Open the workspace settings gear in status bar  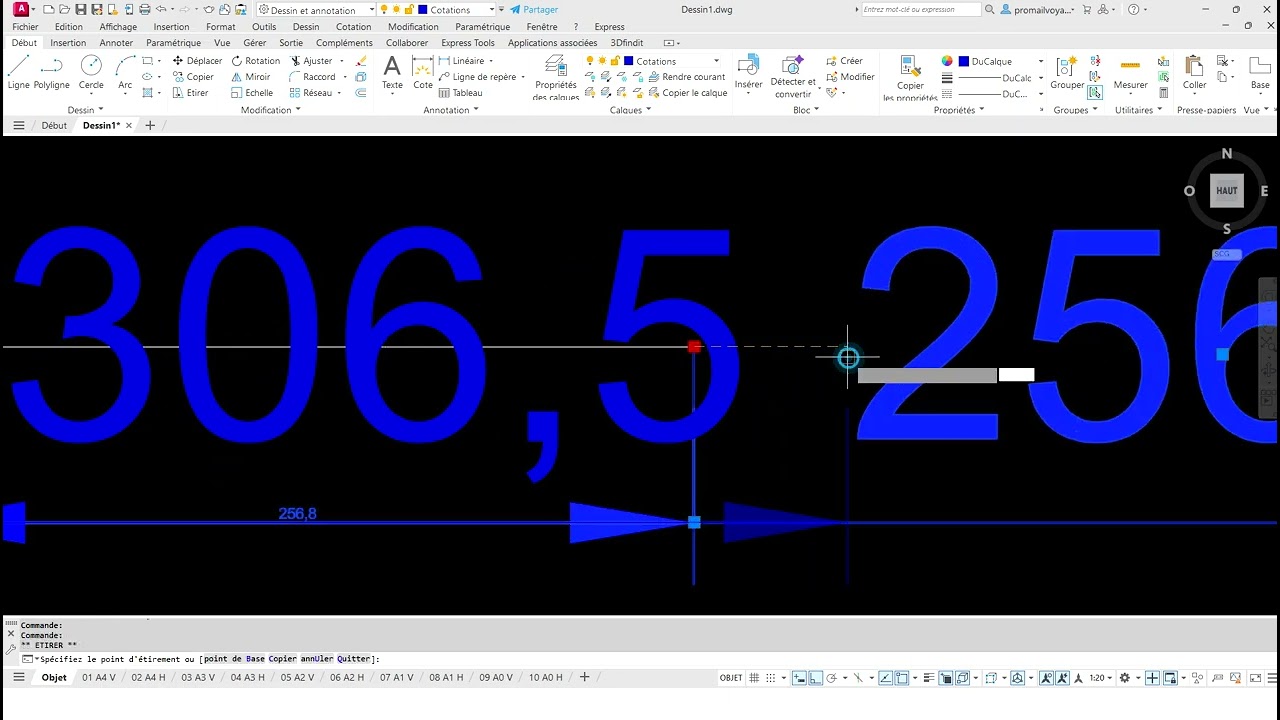click(x=1124, y=678)
